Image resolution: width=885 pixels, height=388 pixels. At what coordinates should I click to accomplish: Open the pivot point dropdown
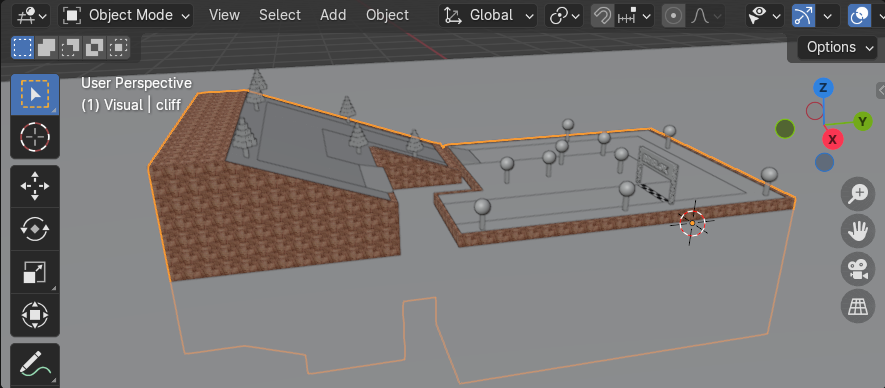tap(564, 15)
